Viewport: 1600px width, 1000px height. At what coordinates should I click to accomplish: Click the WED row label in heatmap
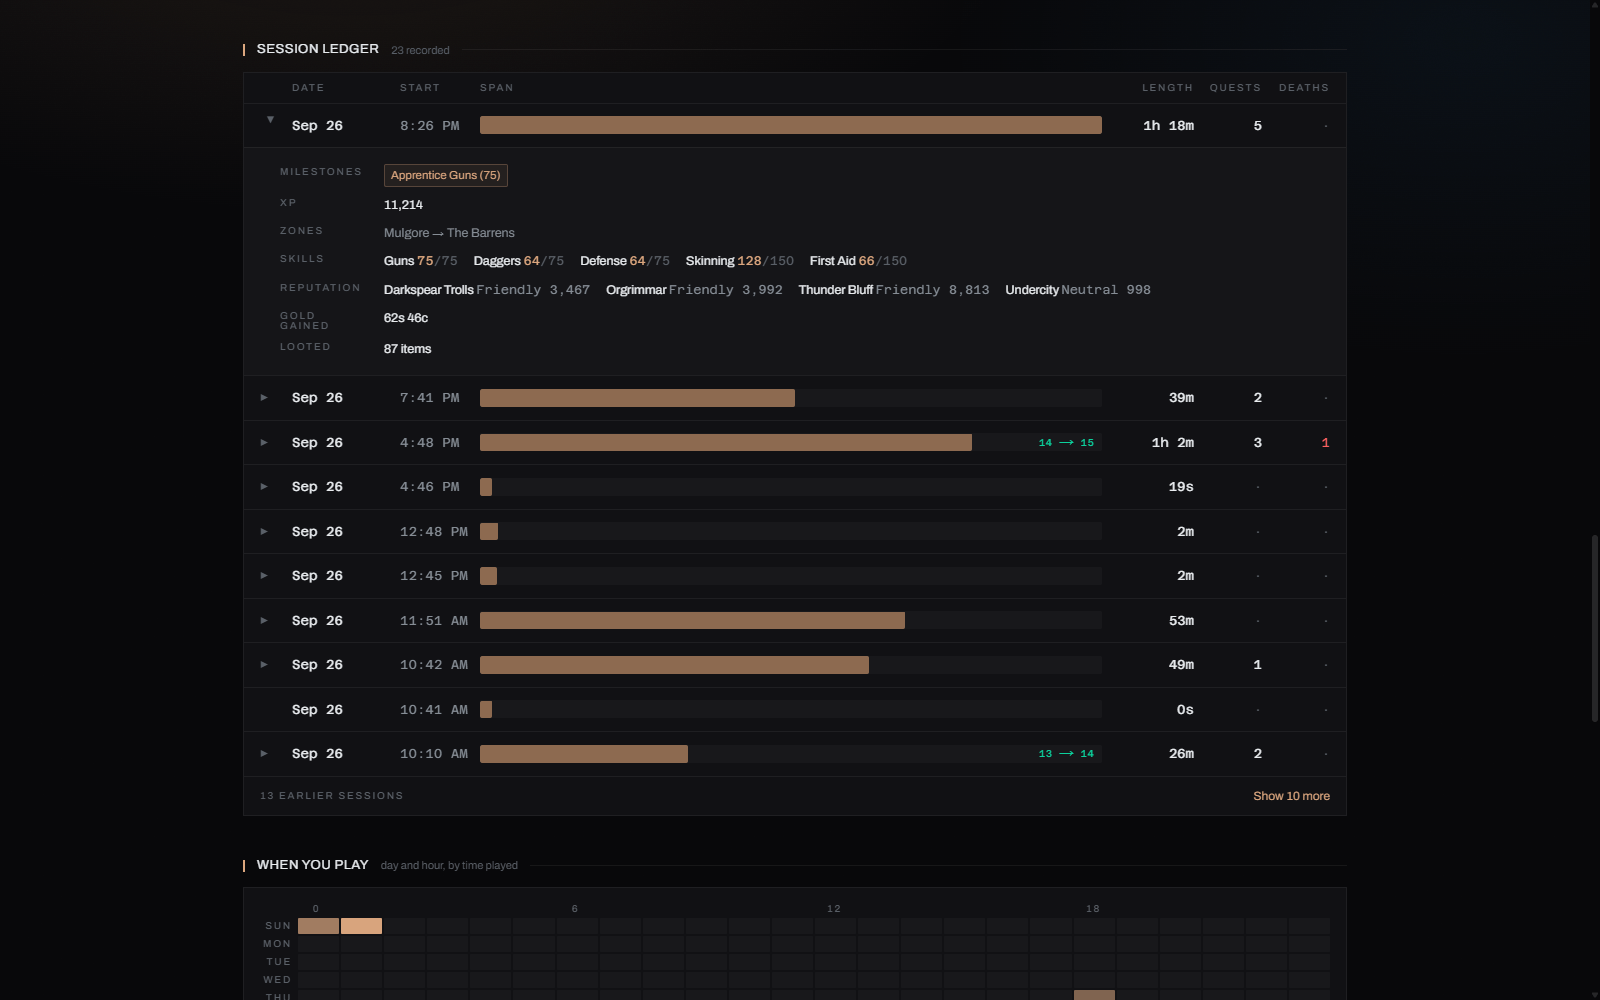pos(277,980)
